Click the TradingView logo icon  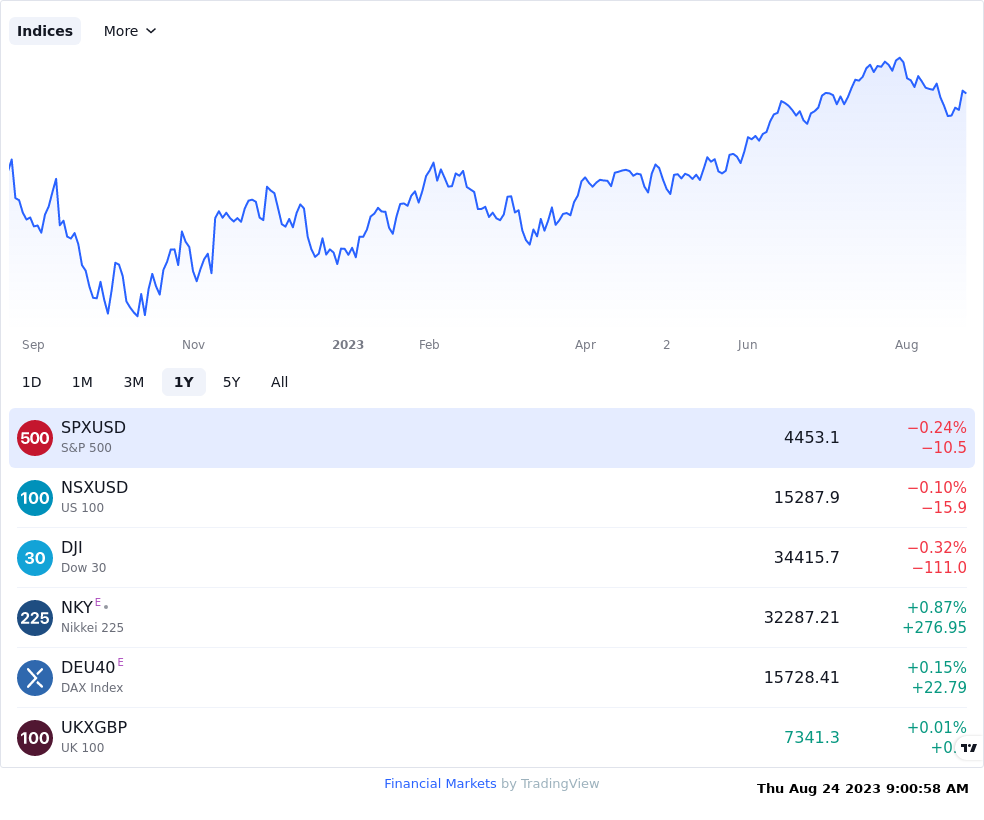969,748
